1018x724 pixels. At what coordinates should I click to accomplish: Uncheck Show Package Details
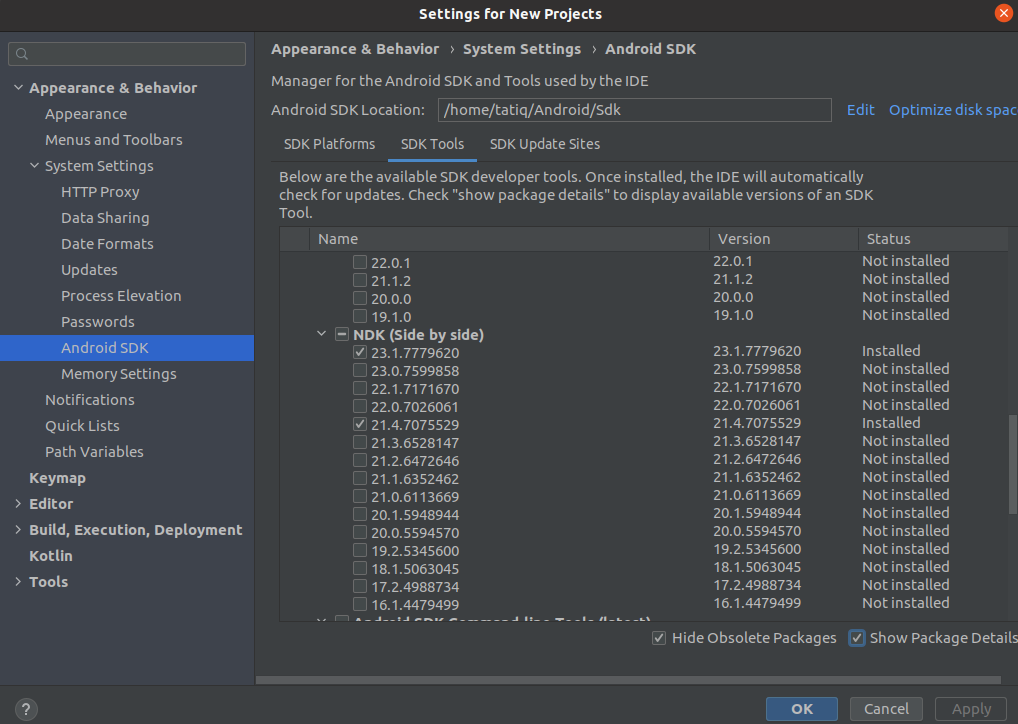(x=857, y=637)
